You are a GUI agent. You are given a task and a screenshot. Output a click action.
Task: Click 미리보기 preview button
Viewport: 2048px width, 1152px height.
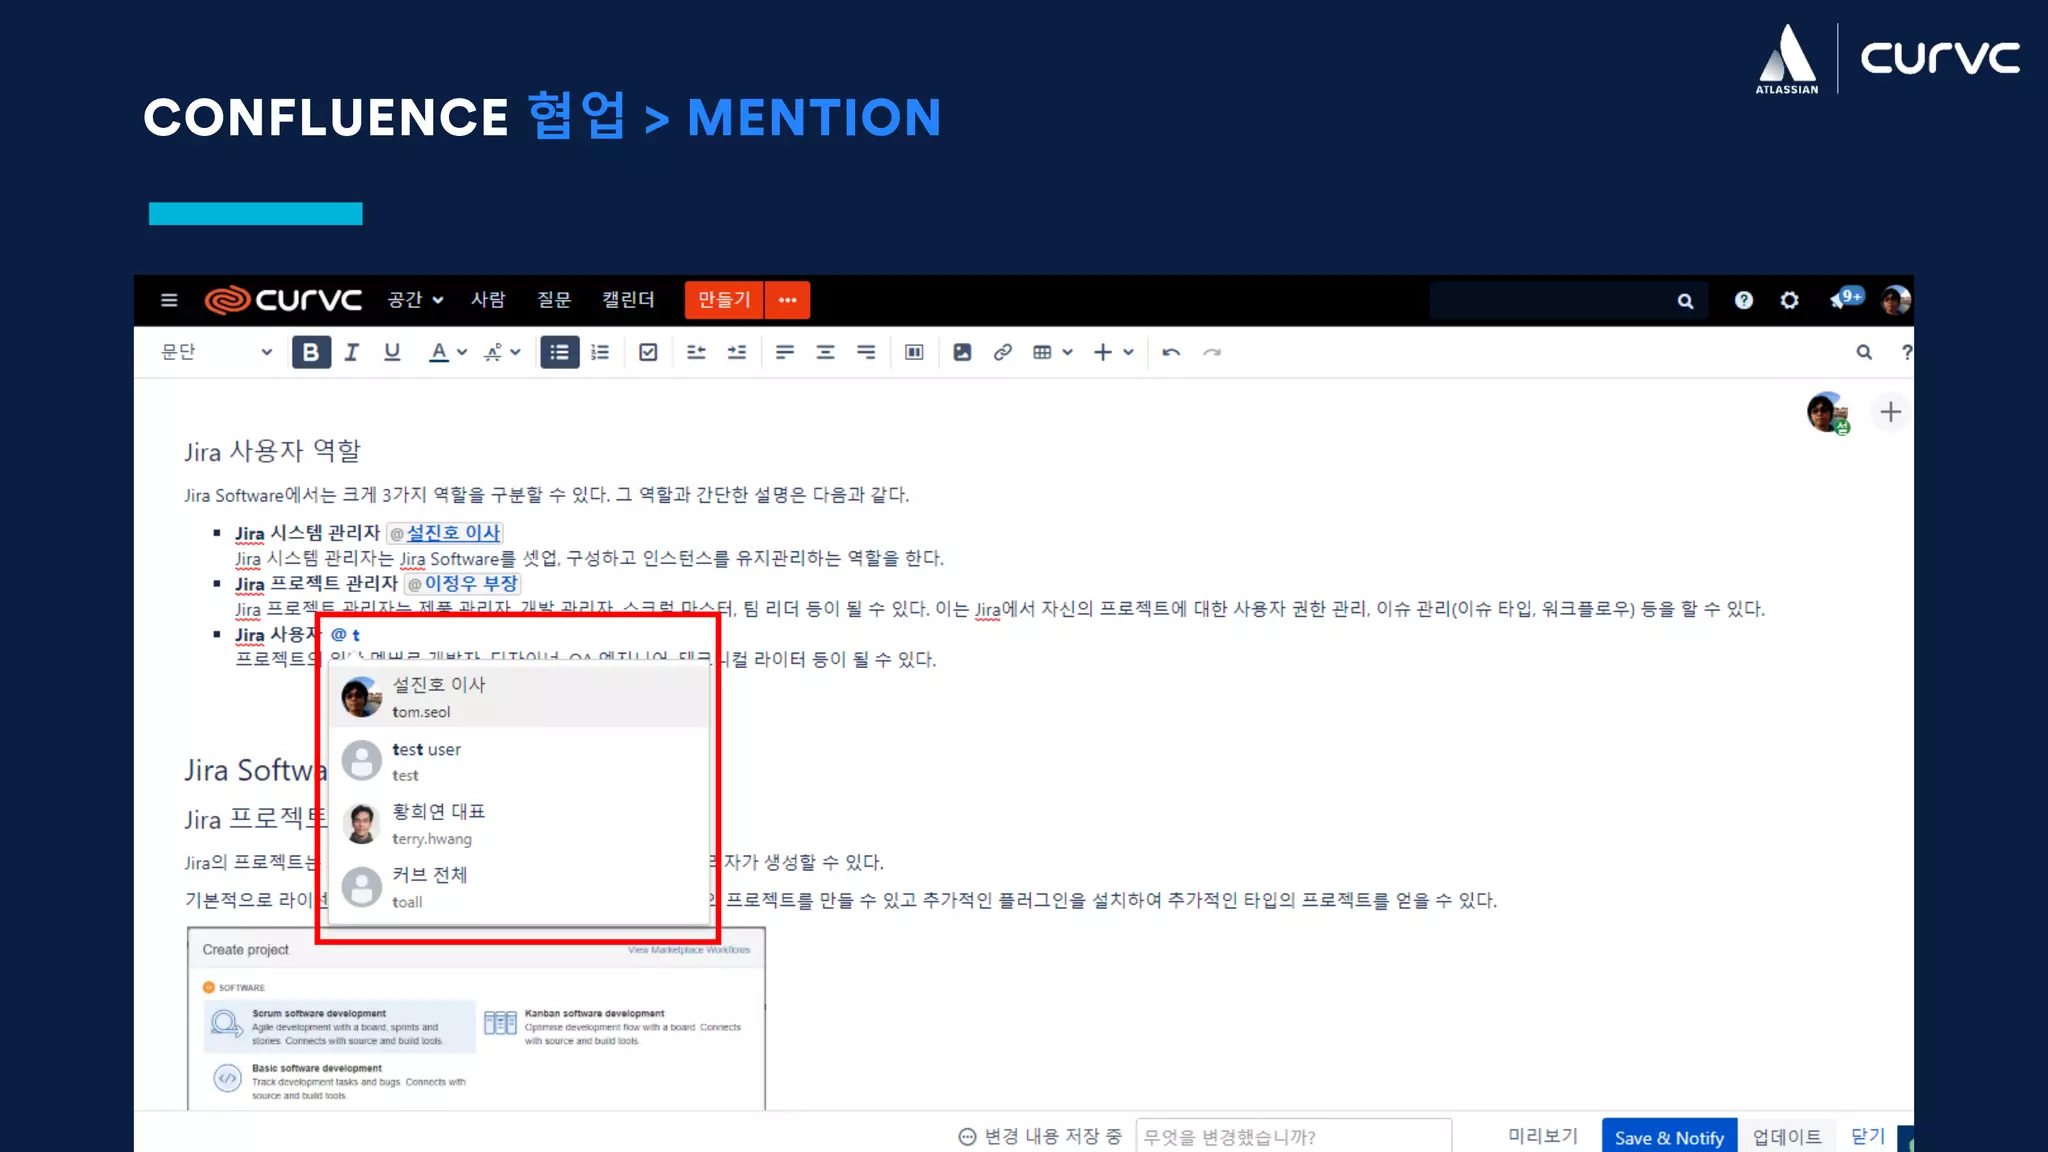pyautogui.click(x=1543, y=1136)
